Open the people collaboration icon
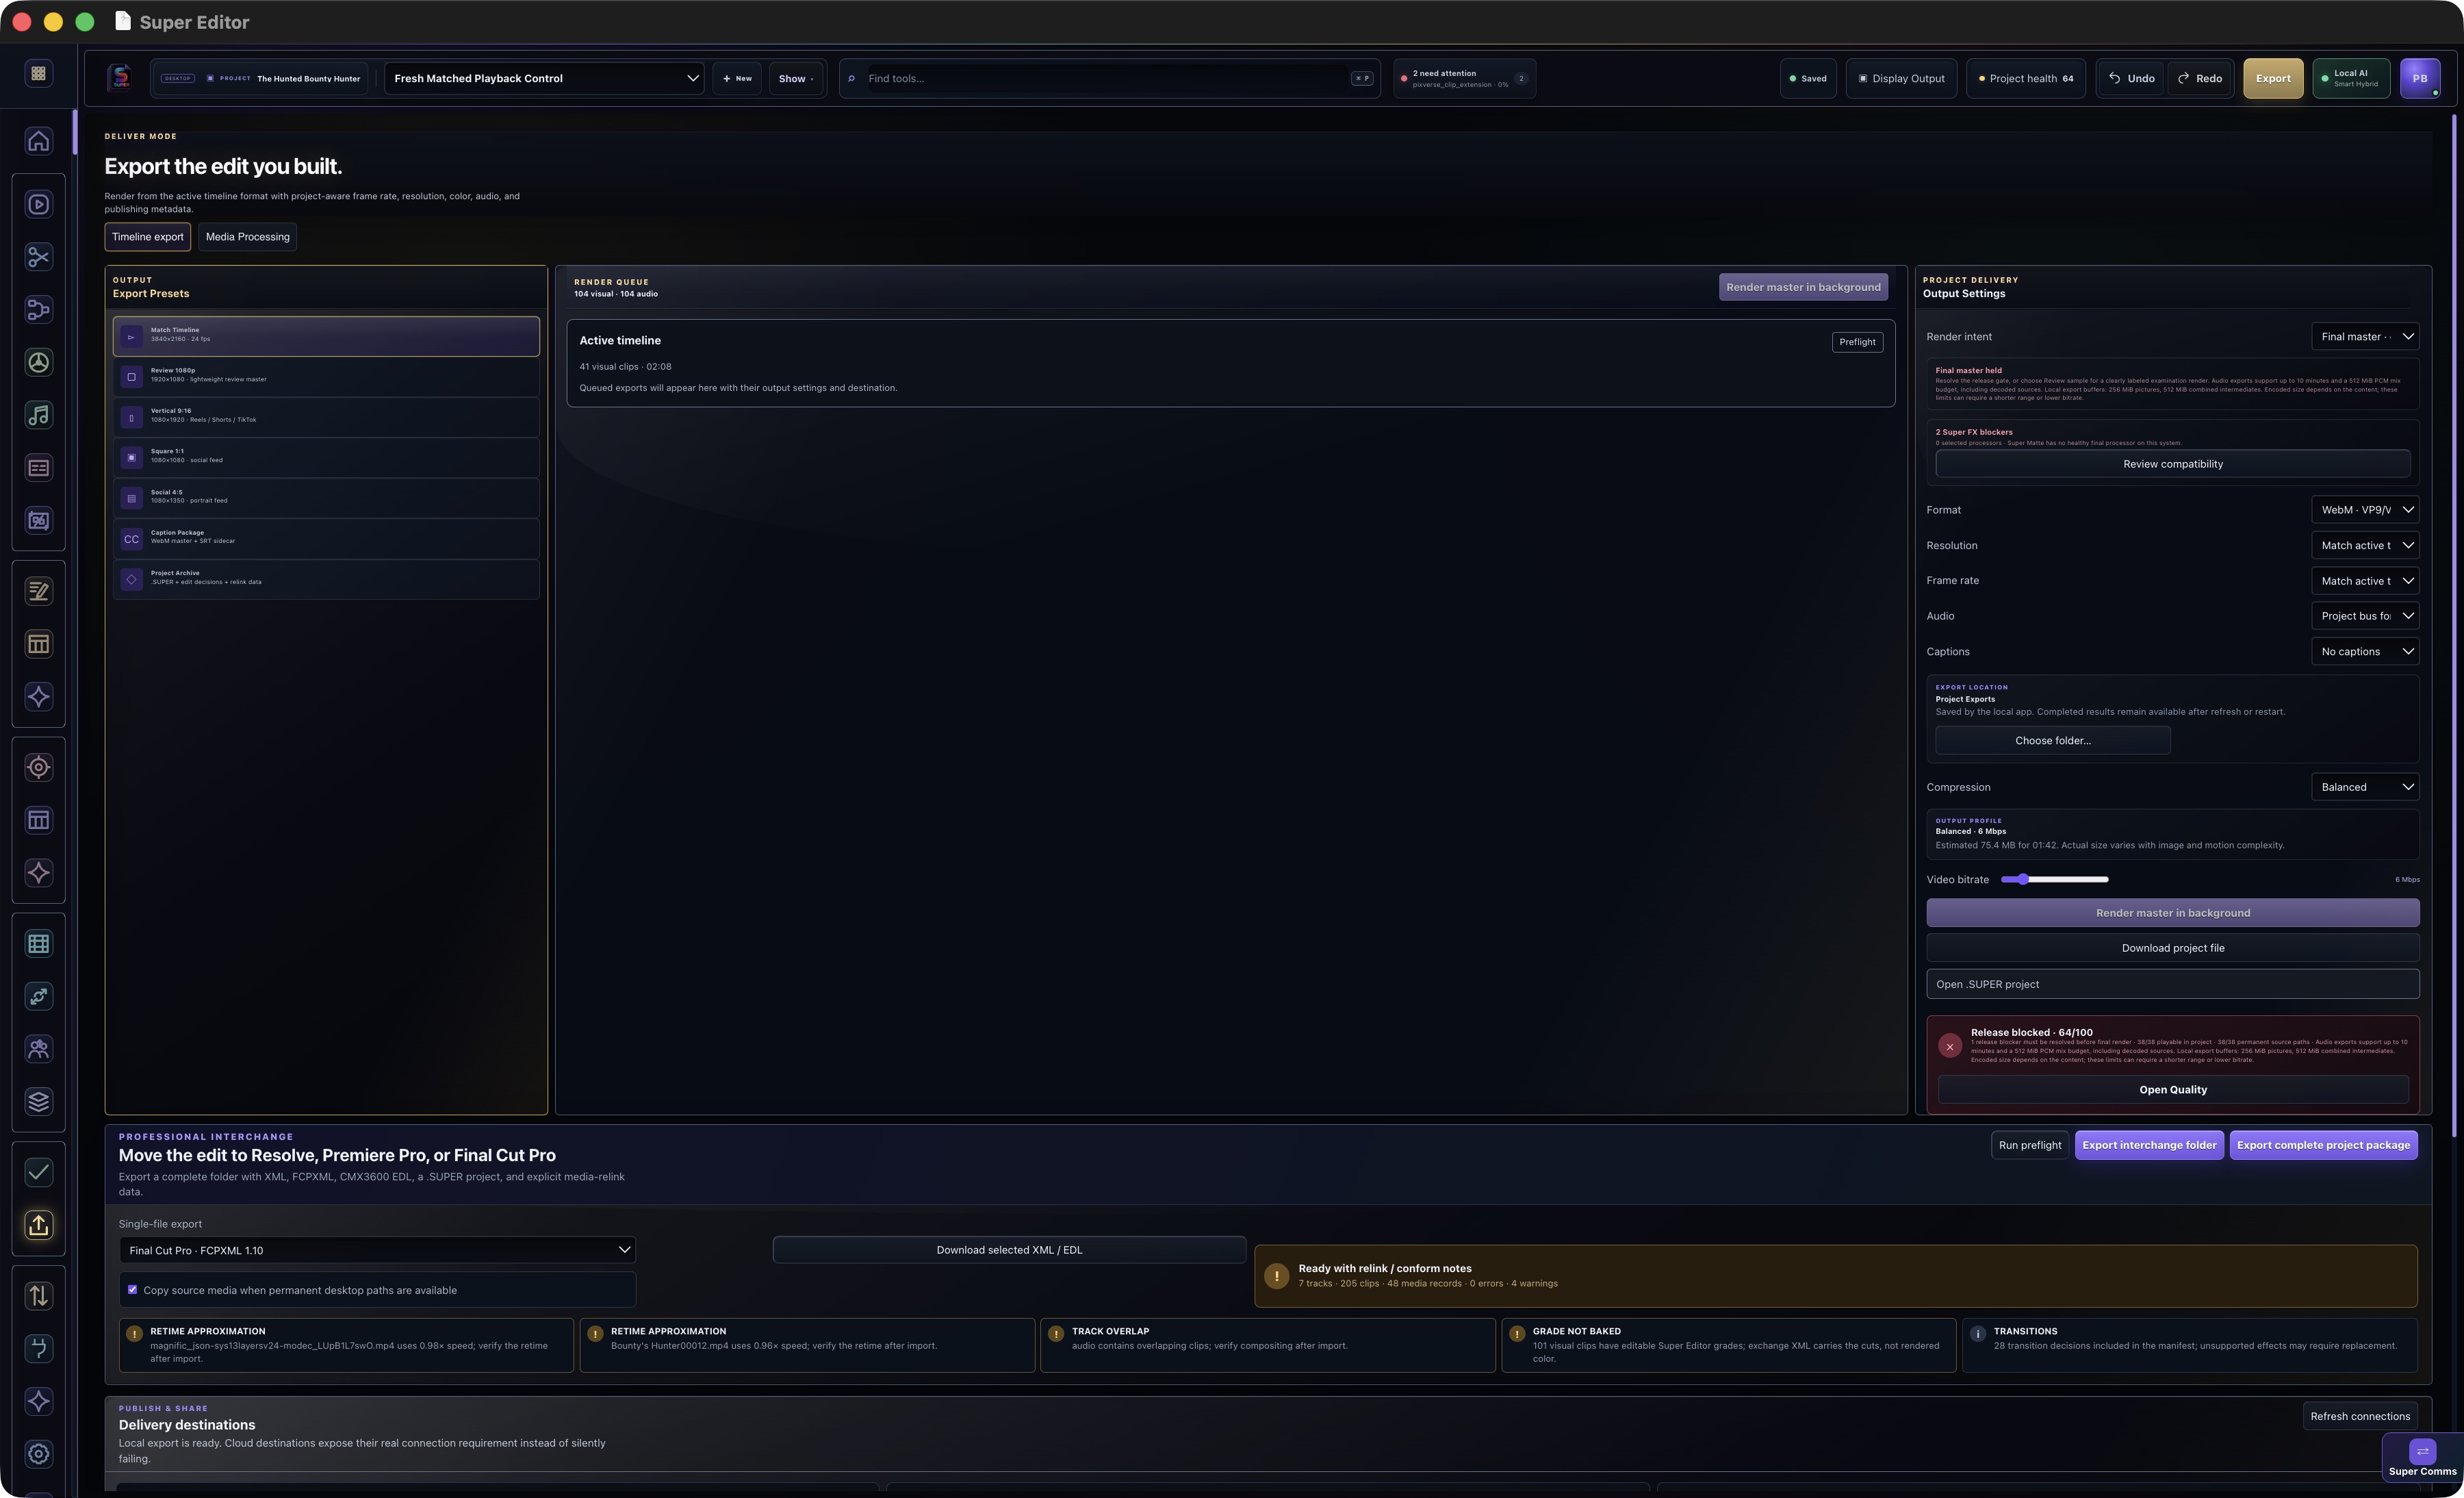Screen dimensions: 2464x1498 pyautogui.click(x=38, y=1049)
